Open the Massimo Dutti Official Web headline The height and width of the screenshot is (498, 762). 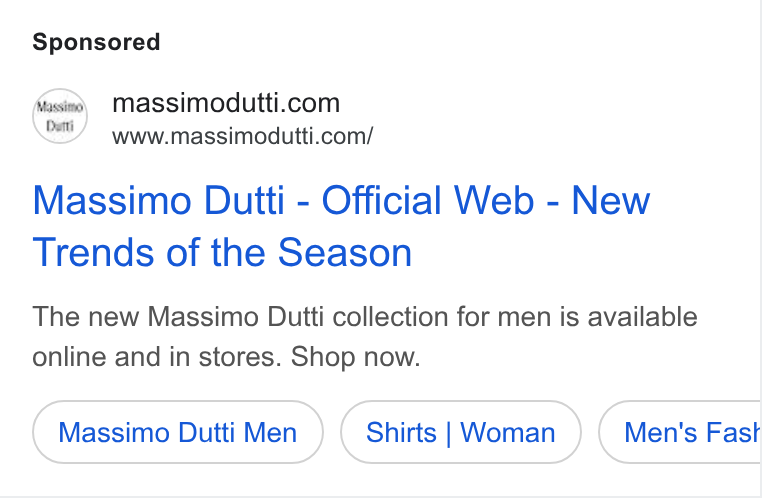(341, 226)
